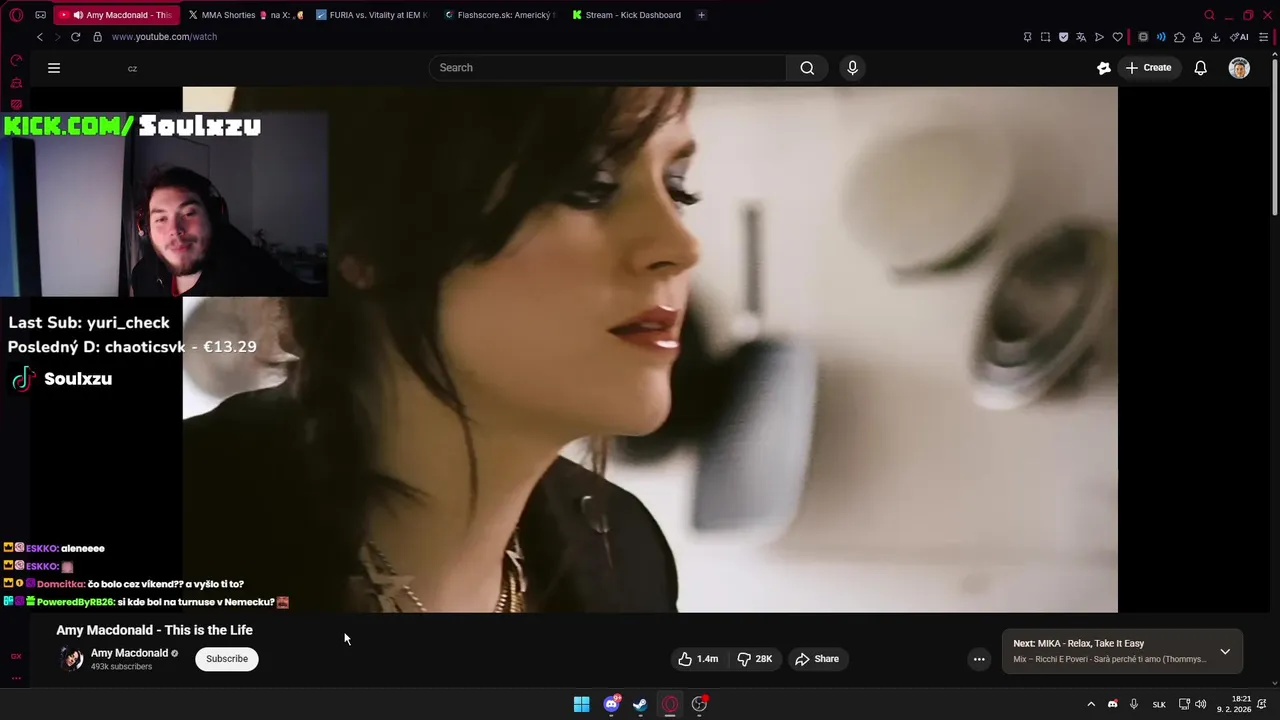
Task: Open the Create button
Action: tap(1148, 68)
